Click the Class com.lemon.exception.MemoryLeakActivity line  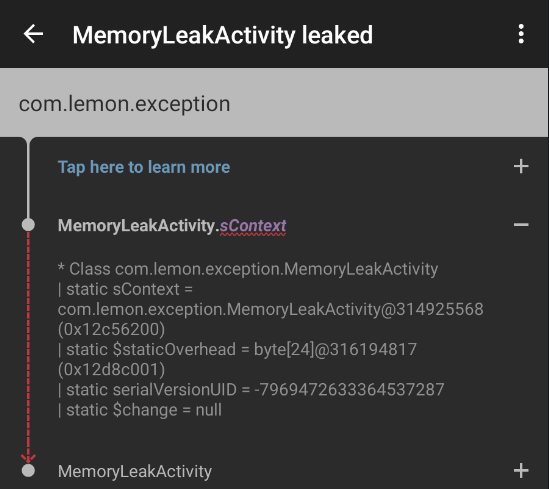[x=248, y=269]
